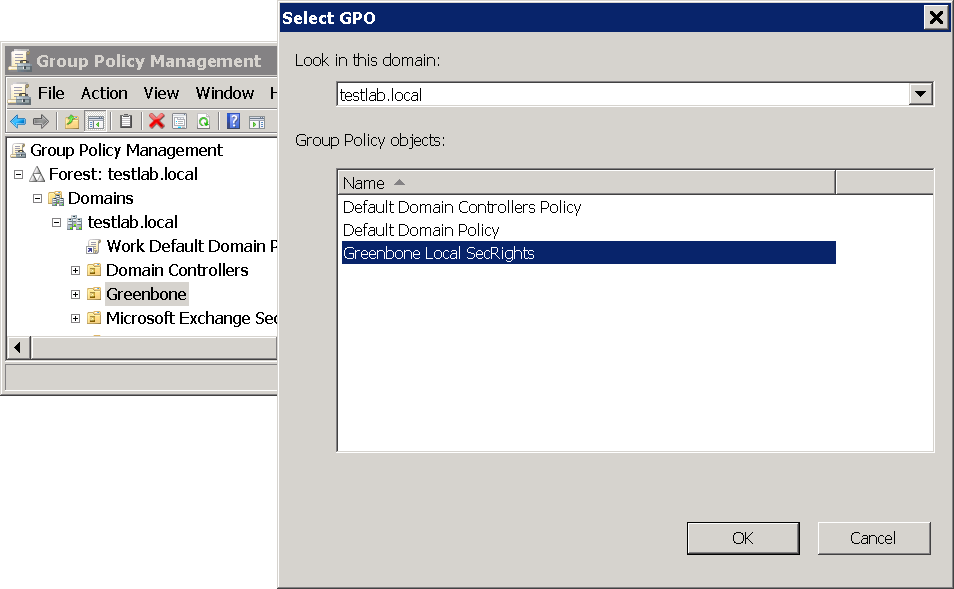Screen dimensions: 954x589
Task: Open the domain dropdown showing testlab.local
Action: coord(920,95)
